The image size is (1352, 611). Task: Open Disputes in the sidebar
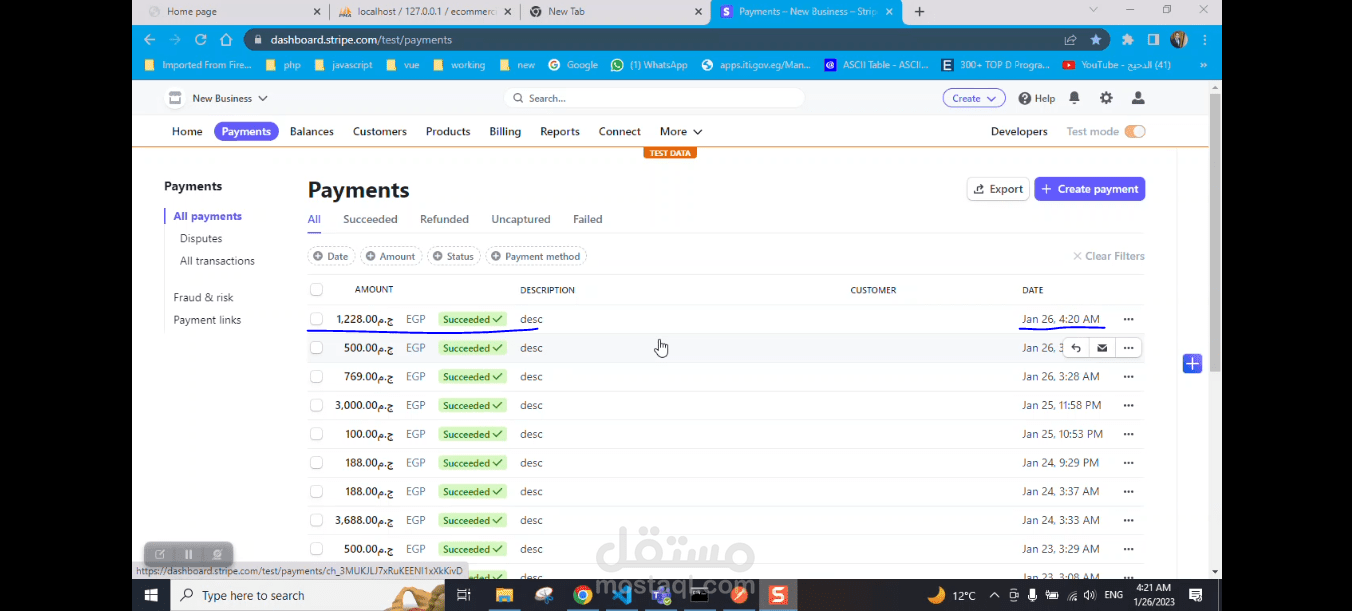point(201,239)
